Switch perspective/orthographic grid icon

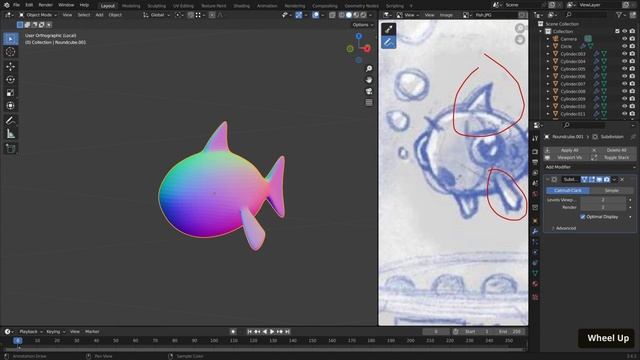coord(369,102)
